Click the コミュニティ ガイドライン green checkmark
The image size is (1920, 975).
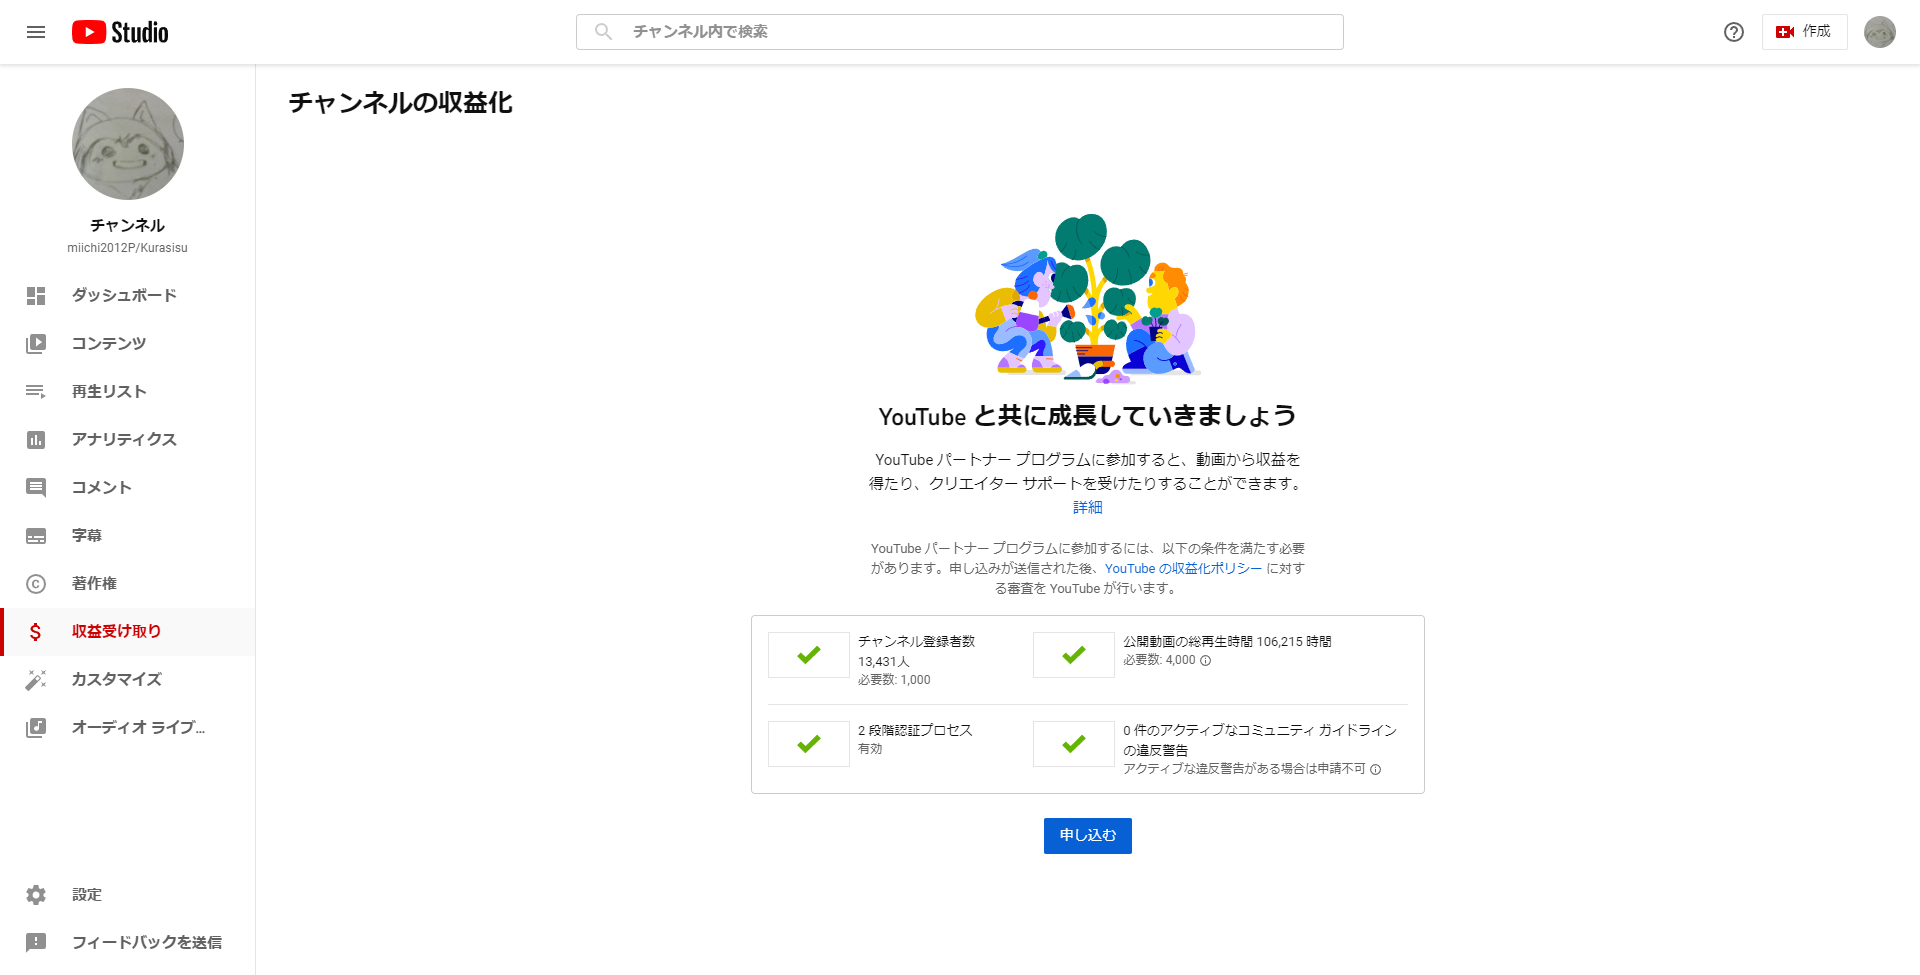[x=1074, y=744]
